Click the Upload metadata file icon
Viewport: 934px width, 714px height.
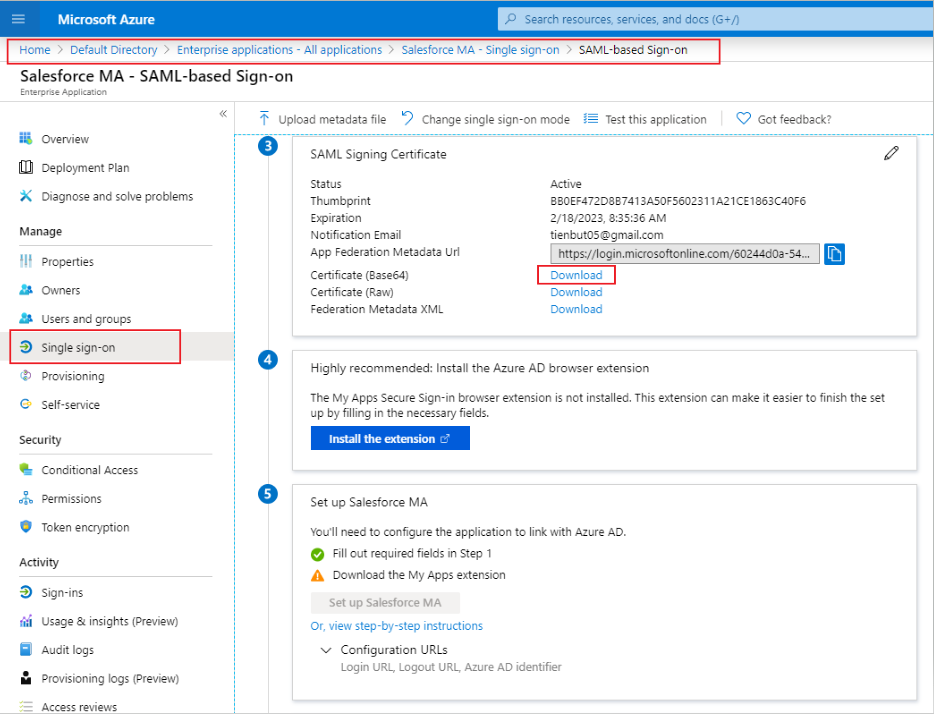[x=265, y=119]
